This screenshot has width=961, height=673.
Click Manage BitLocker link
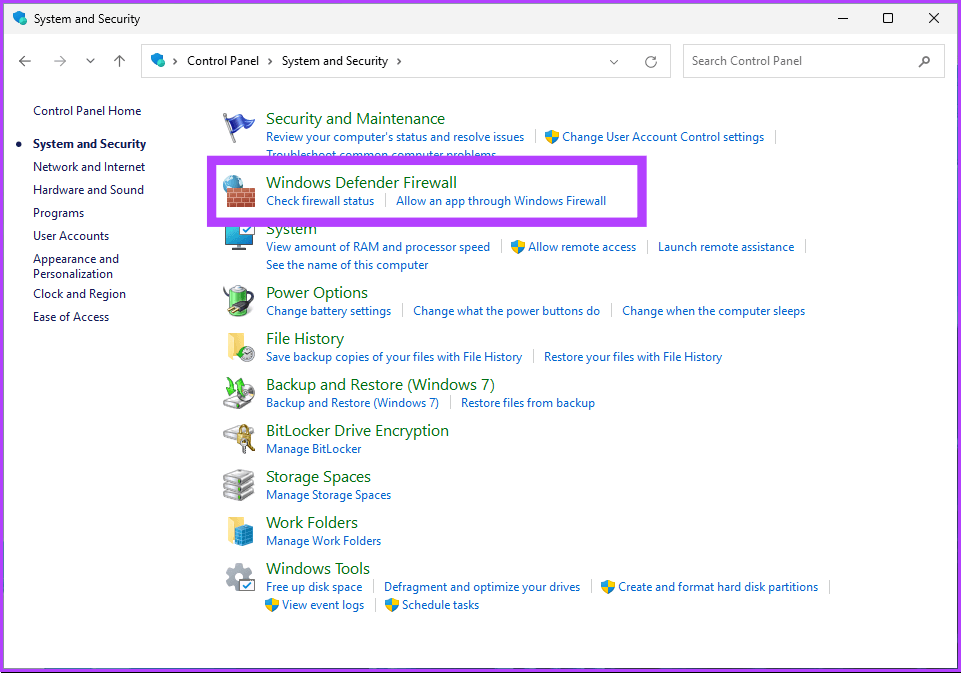tap(314, 449)
